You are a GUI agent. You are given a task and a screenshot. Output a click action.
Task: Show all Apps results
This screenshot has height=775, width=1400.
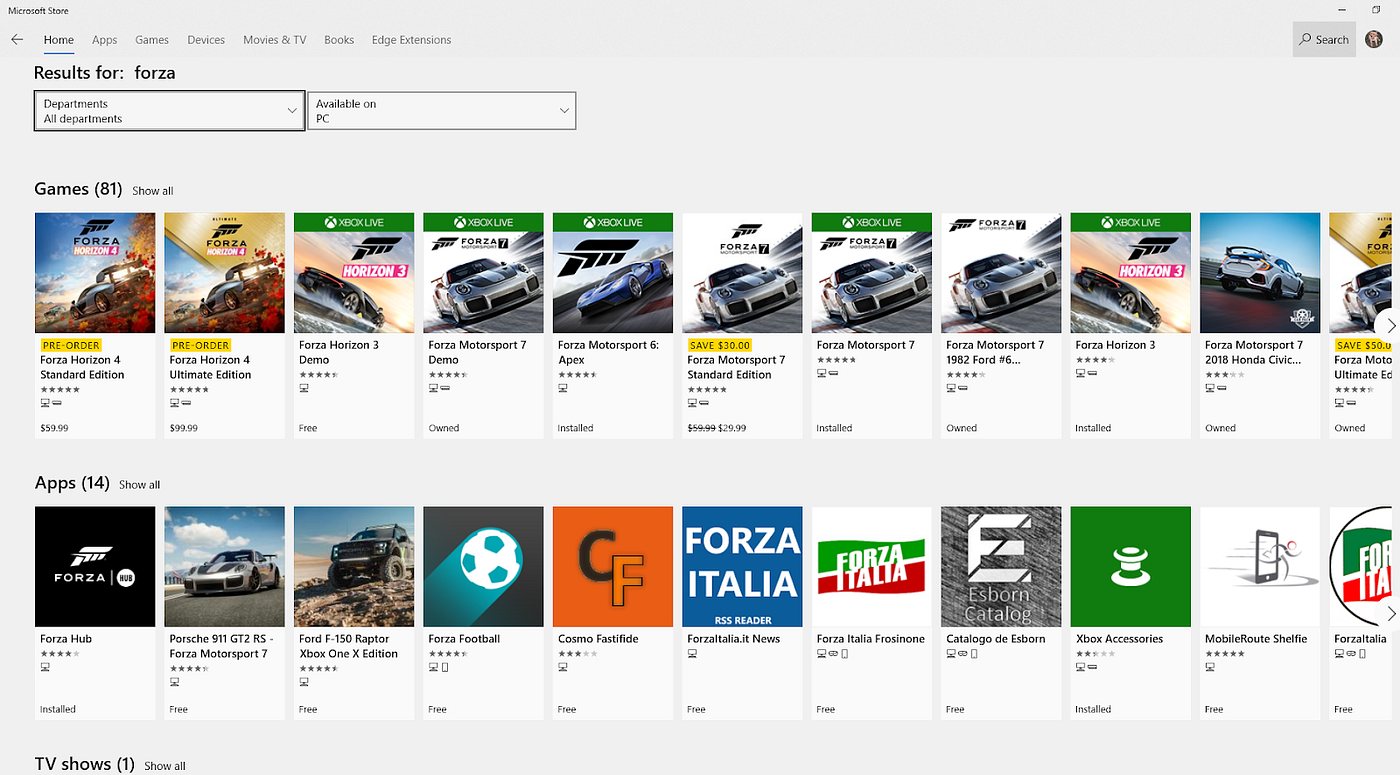pos(139,485)
